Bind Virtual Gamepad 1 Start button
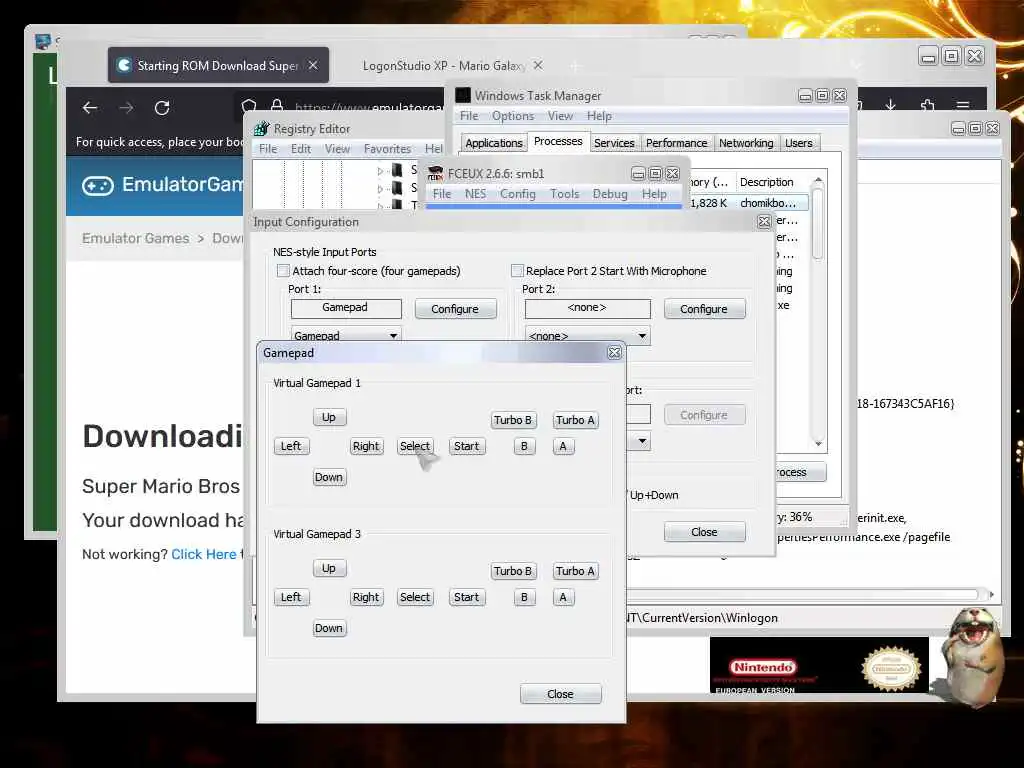 pos(467,446)
